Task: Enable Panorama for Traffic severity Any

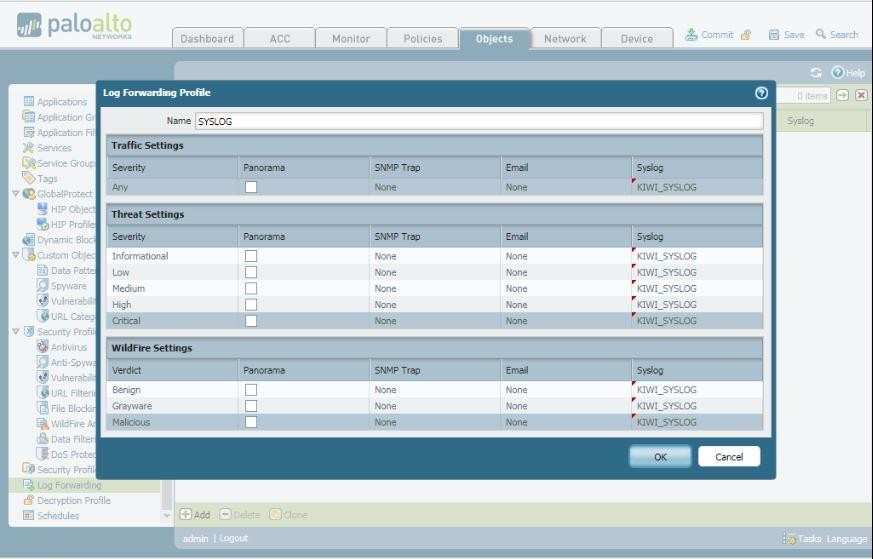Action: tap(251, 187)
